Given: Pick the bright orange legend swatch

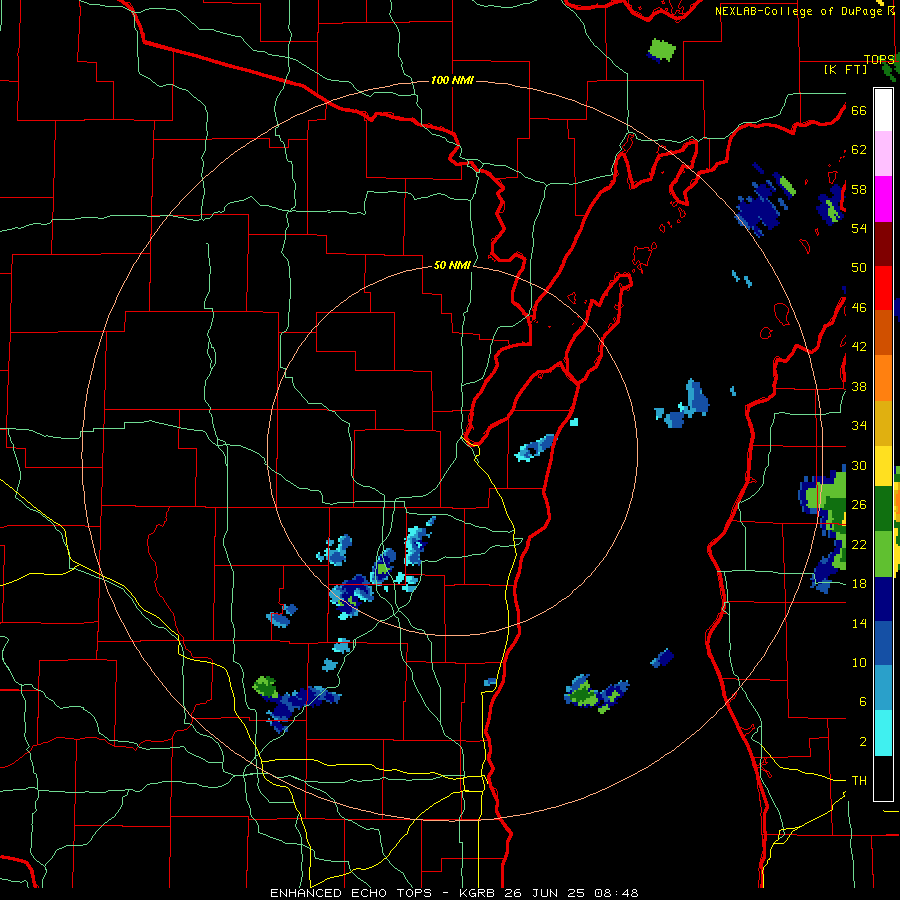Looking at the screenshot, I should (x=883, y=378).
